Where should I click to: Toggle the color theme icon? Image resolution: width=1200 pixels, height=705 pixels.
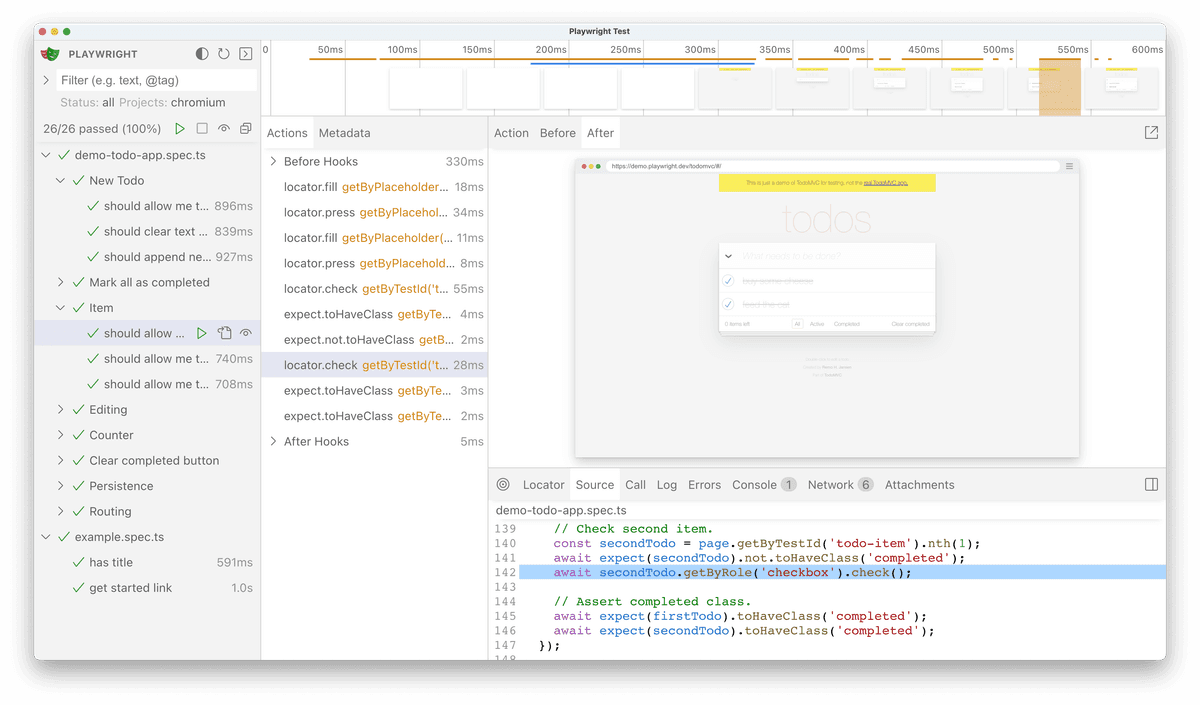(202, 54)
